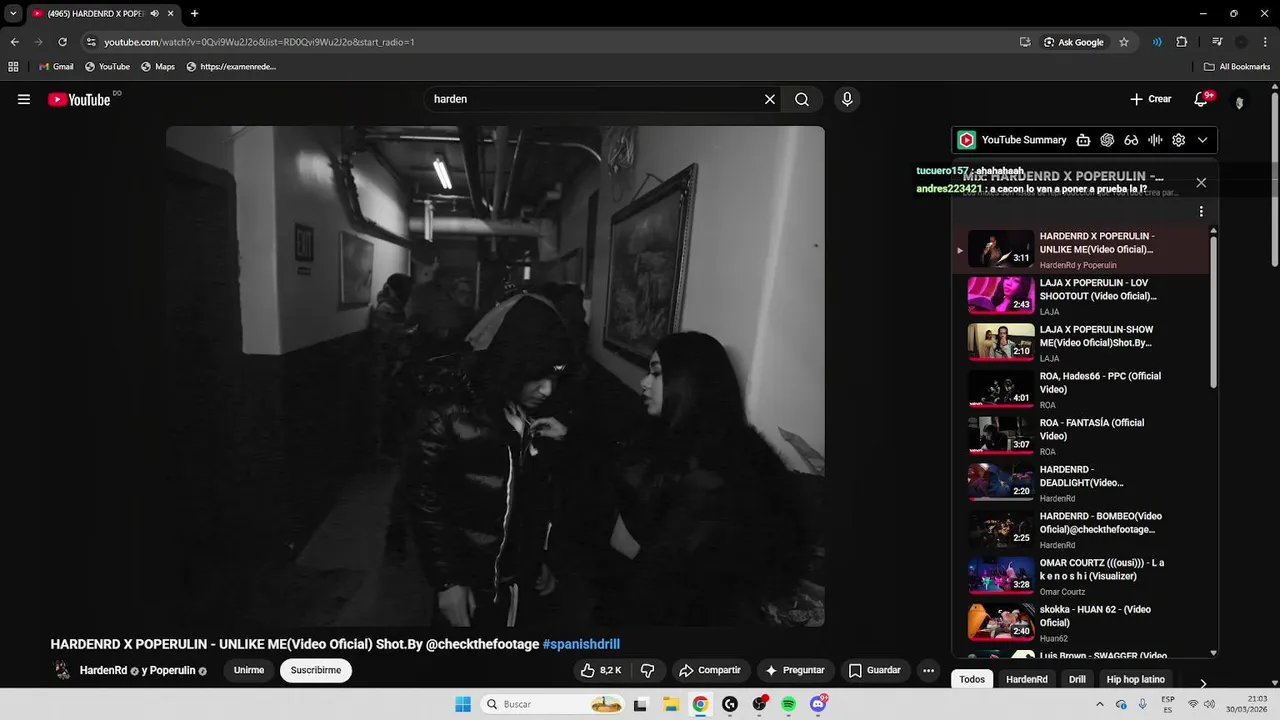Screen dimensions: 1280x720
Task: Open a new browser tab
Action: pos(194,14)
